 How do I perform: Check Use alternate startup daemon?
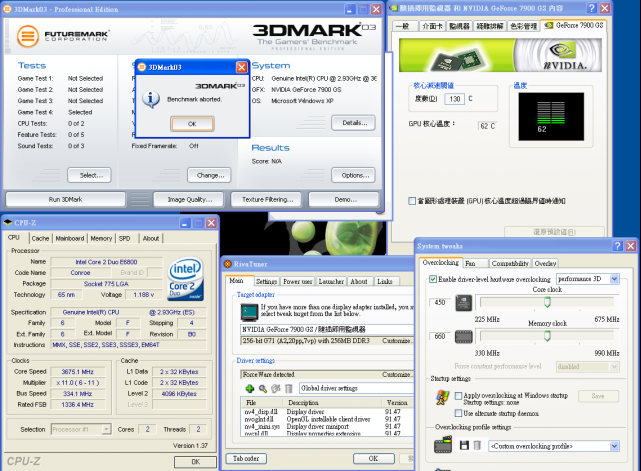pos(458,413)
